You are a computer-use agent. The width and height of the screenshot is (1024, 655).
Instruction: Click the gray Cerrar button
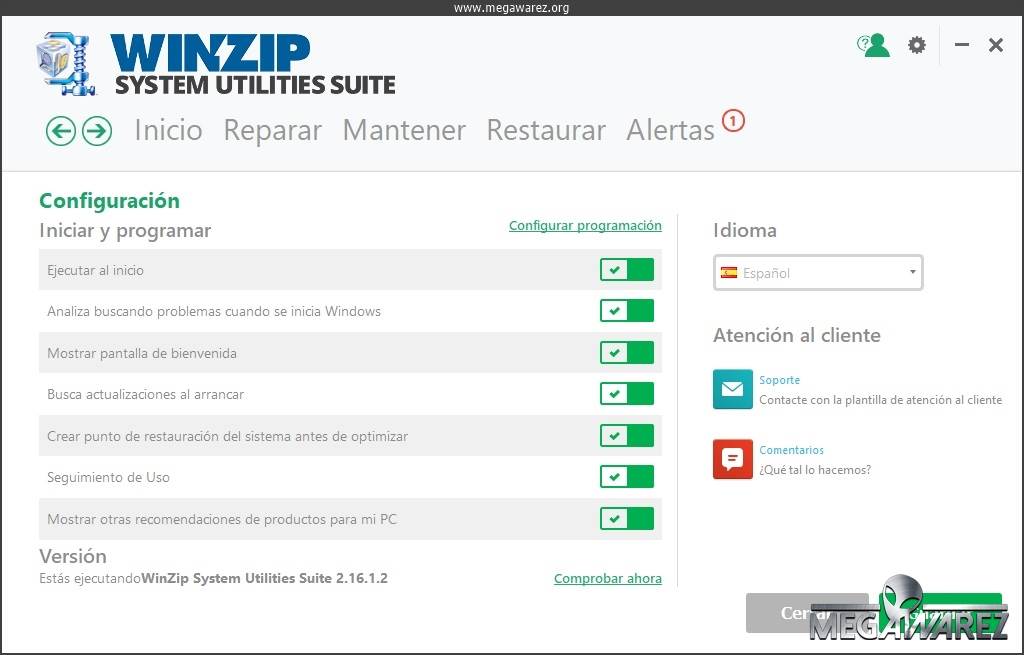807,613
